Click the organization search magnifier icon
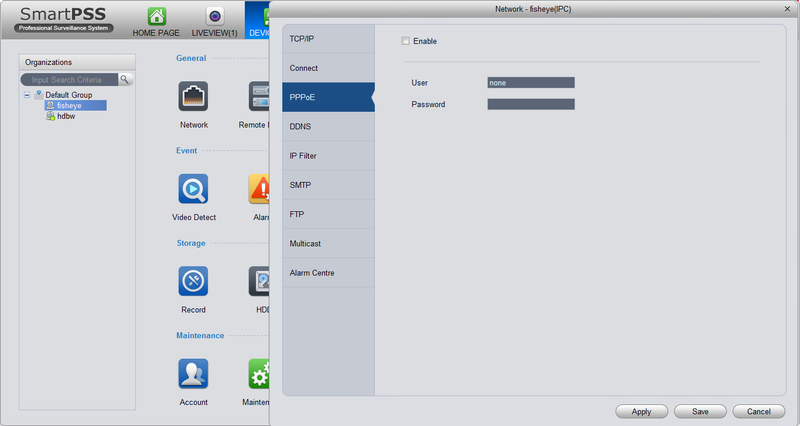800x426 pixels. point(125,80)
